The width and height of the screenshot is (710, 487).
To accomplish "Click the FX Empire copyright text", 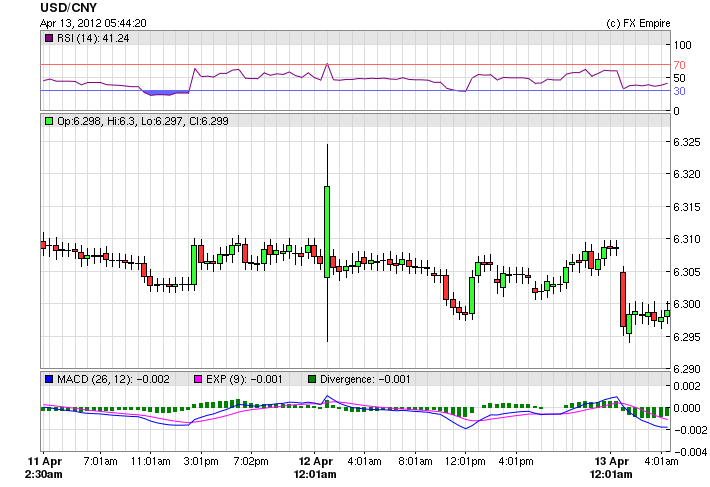I will (x=638, y=22).
